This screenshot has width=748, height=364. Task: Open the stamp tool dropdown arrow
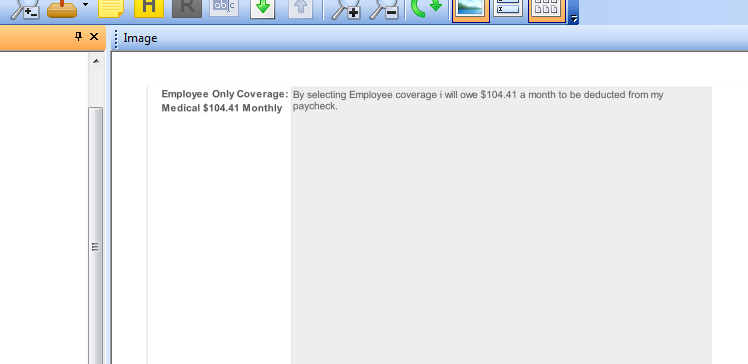coord(85,5)
